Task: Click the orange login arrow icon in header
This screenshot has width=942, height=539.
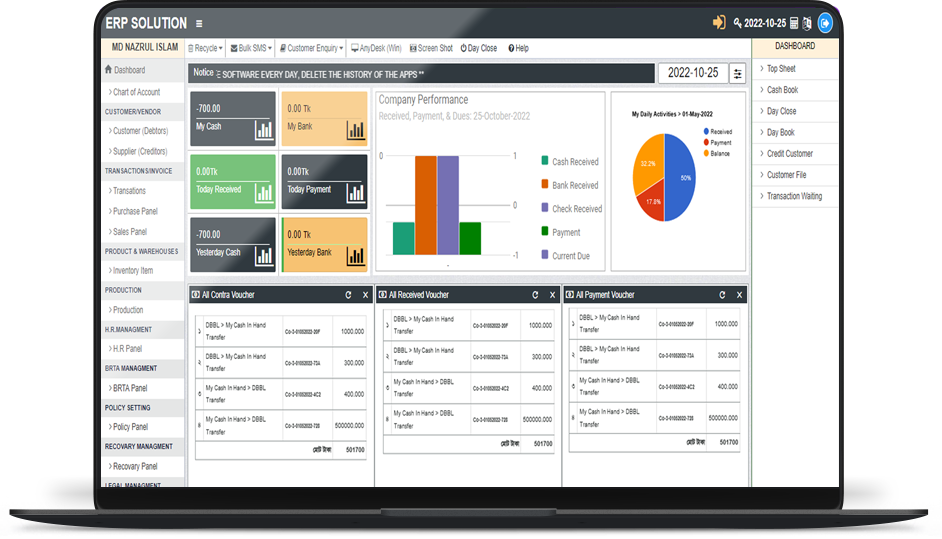Action: [x=718, y=22]
